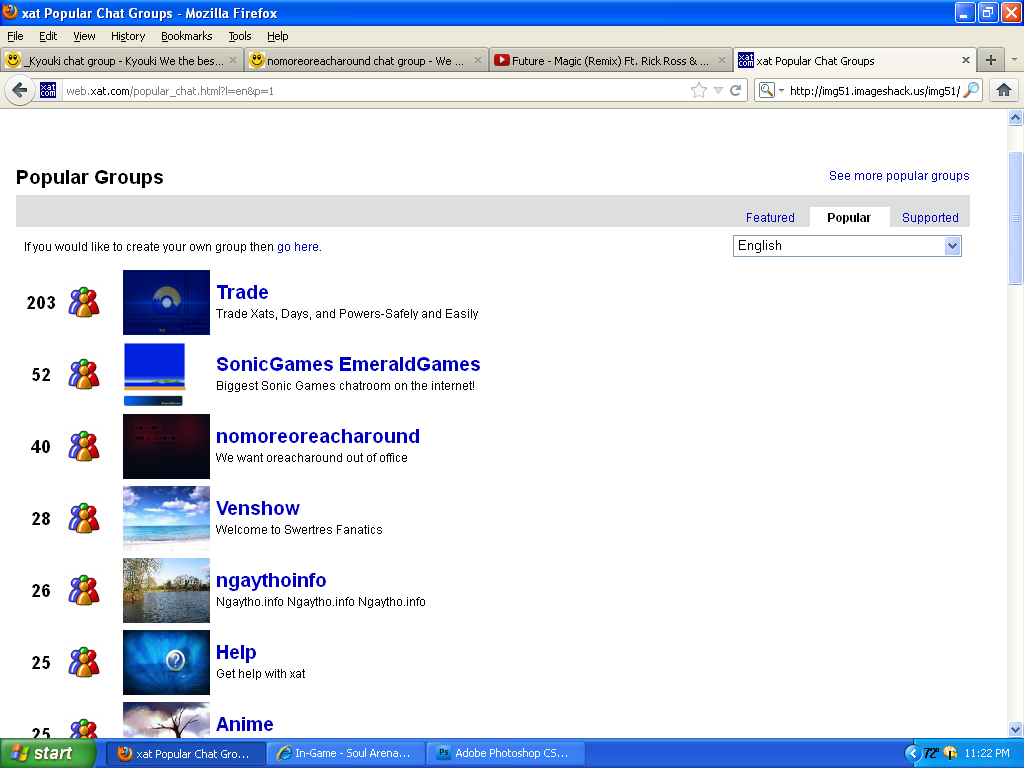This screenshot has width=1024, height=768.
Task: Open the search engine selector dropdown
Action: point(768,90)
